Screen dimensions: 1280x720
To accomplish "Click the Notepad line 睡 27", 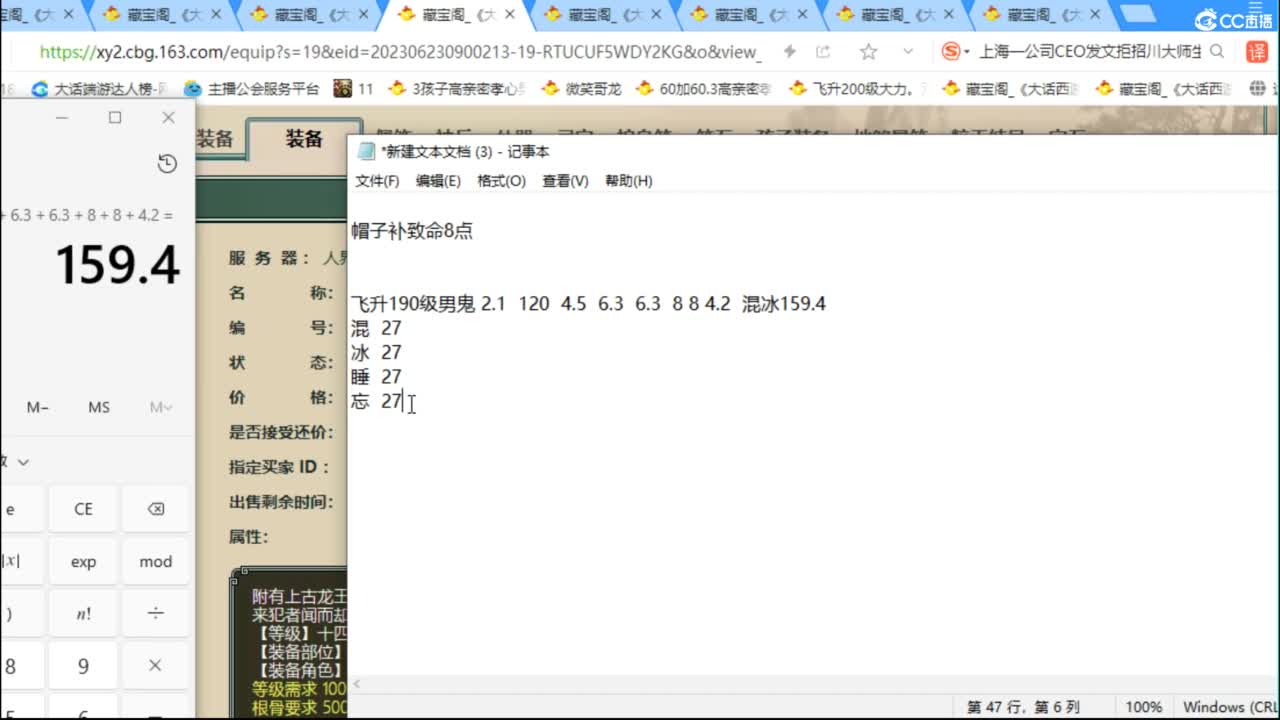I will click(x=376, y=376).
